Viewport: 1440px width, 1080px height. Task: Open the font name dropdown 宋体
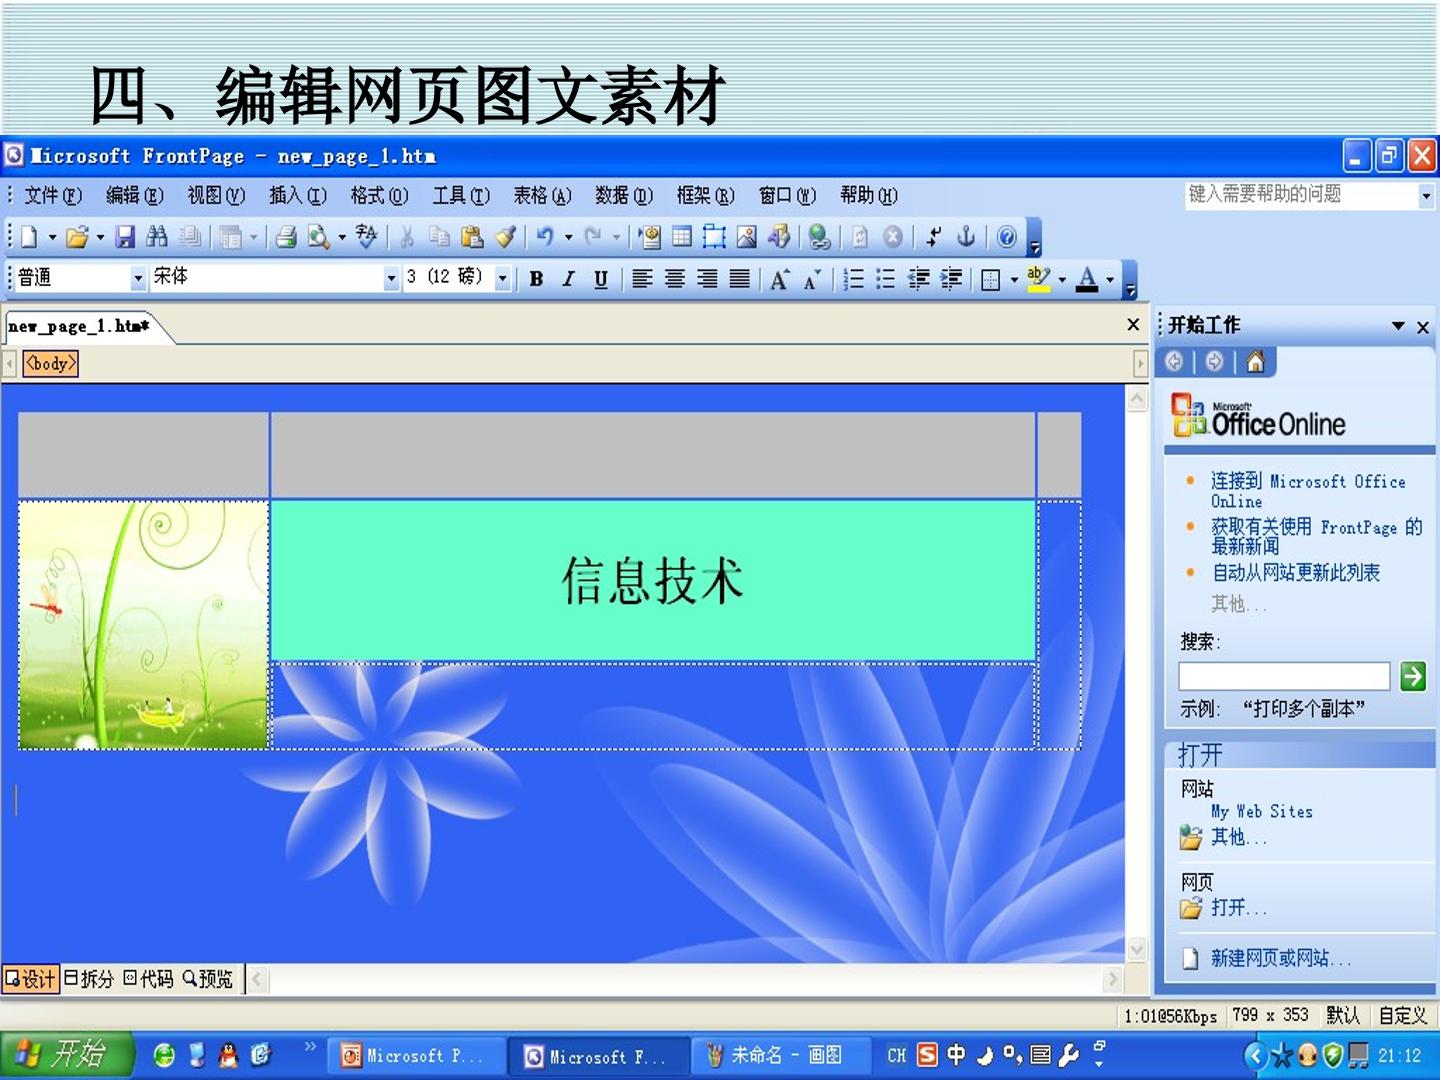(x=391, y=279)
